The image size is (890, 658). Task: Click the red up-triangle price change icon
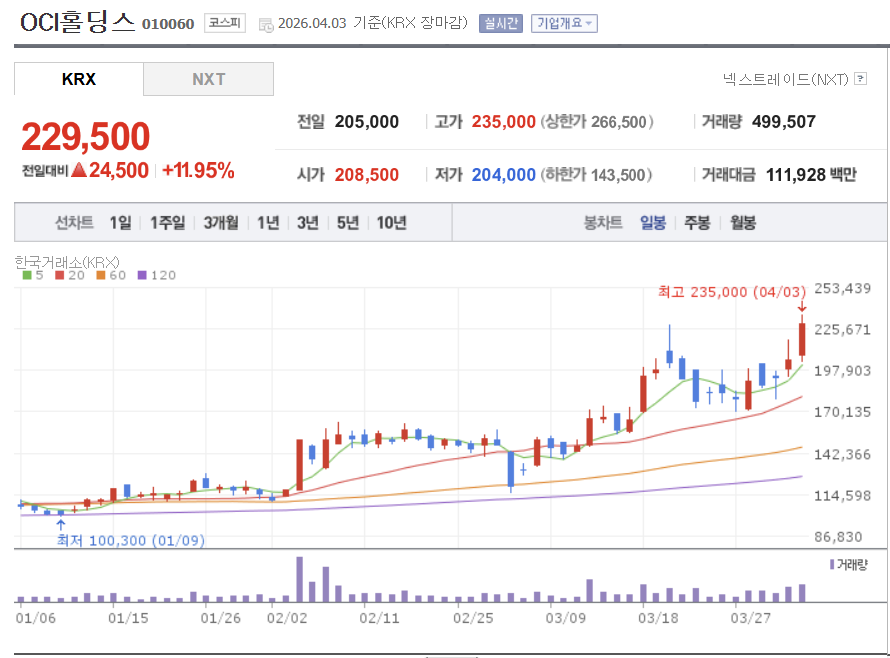79,169
